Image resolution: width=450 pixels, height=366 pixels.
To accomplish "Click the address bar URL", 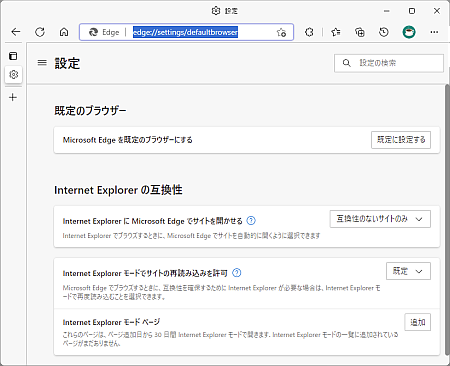I will [x=185, y=32].
